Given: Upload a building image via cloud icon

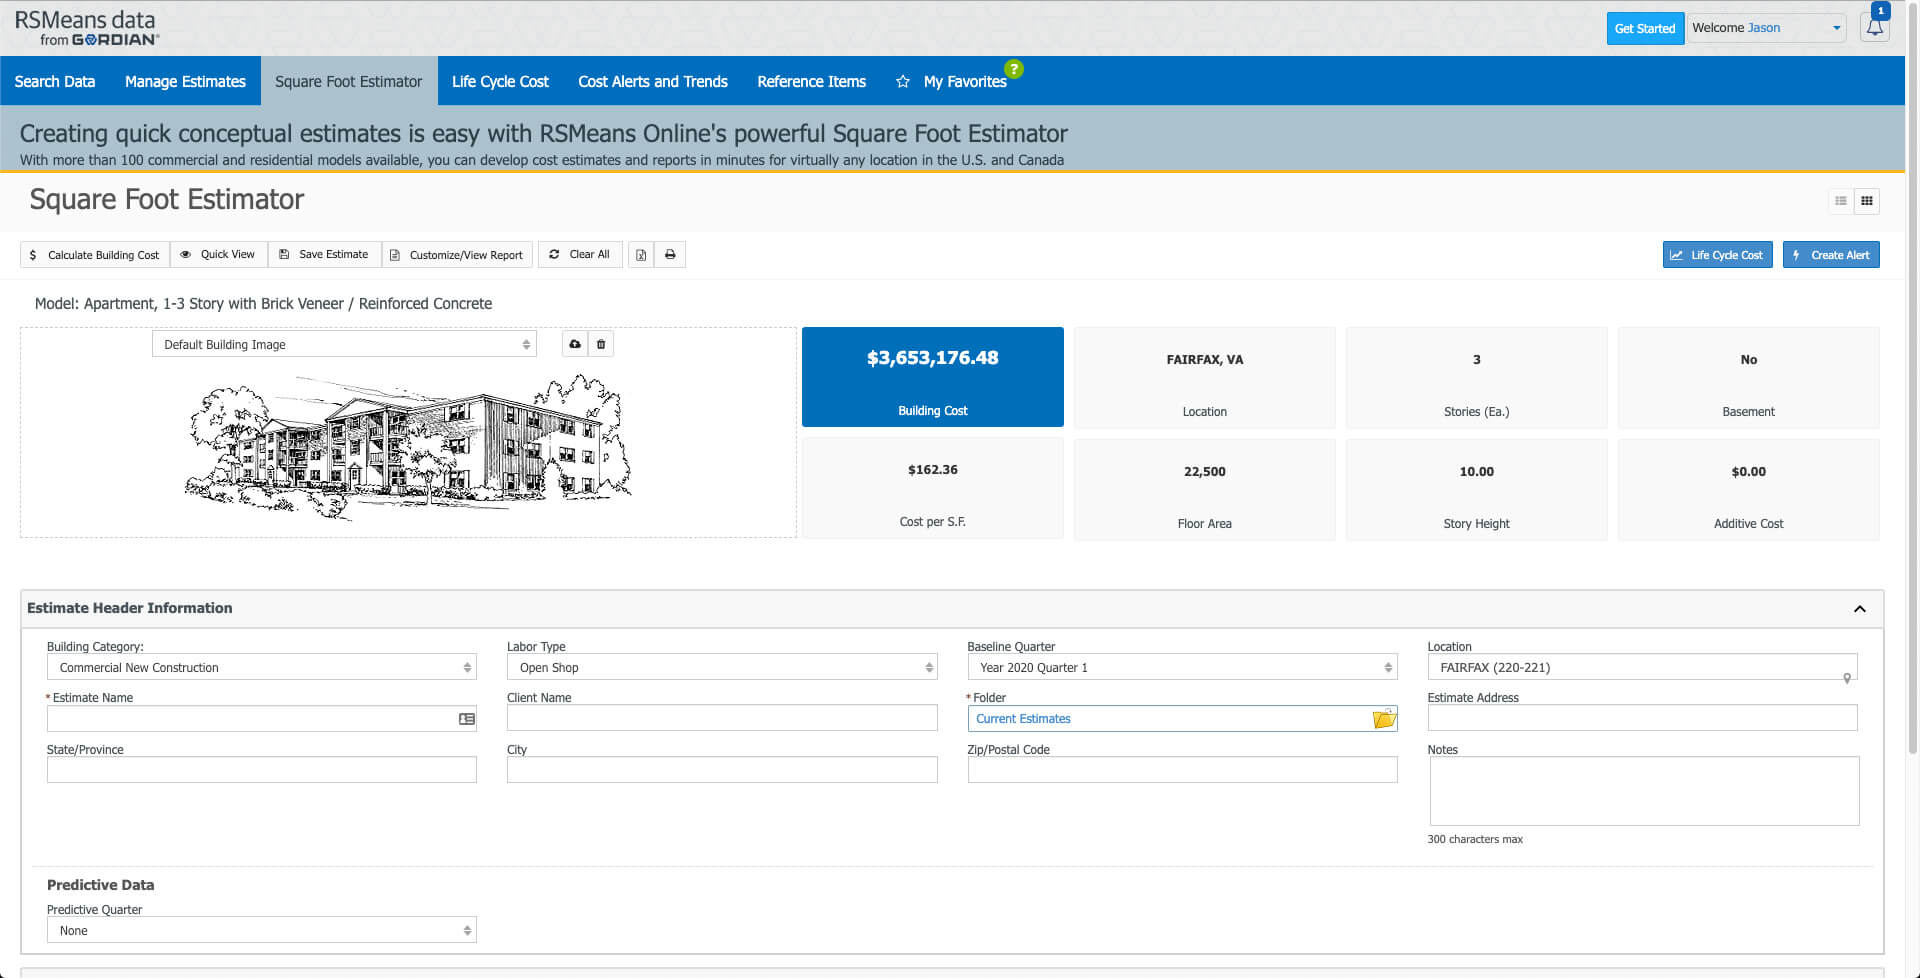Looking at the screenshot, I should tap(575, 344).
